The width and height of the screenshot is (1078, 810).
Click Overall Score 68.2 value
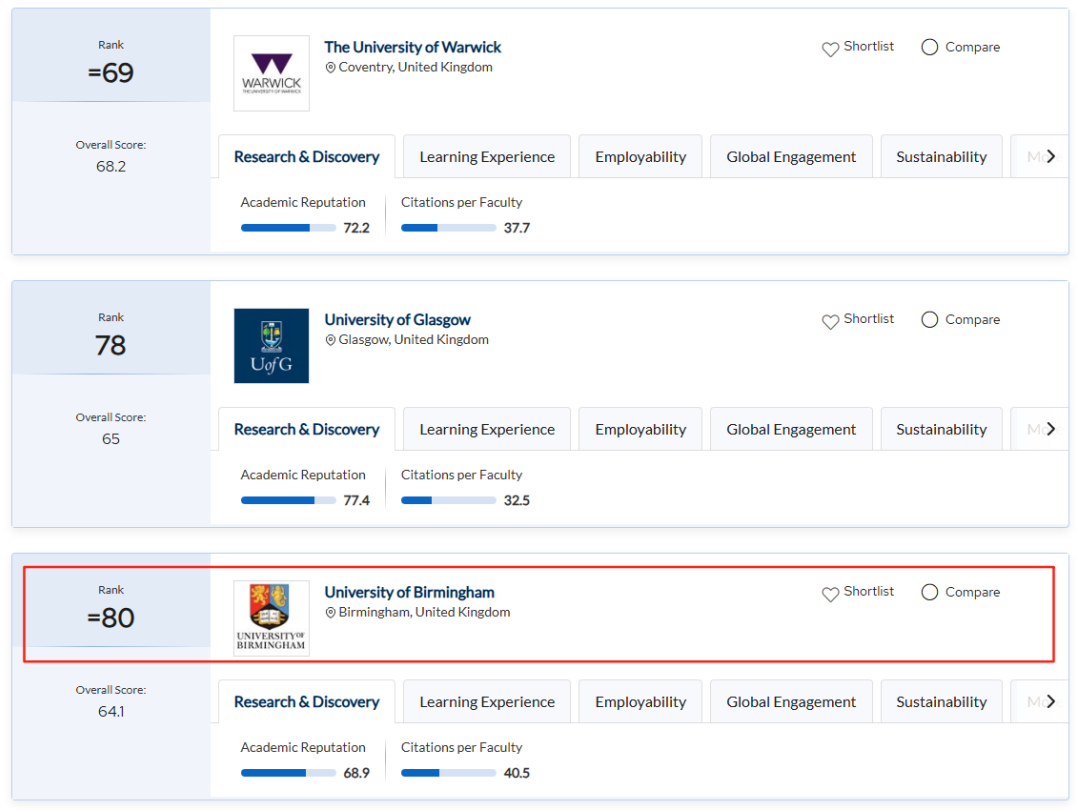point(111,166)
